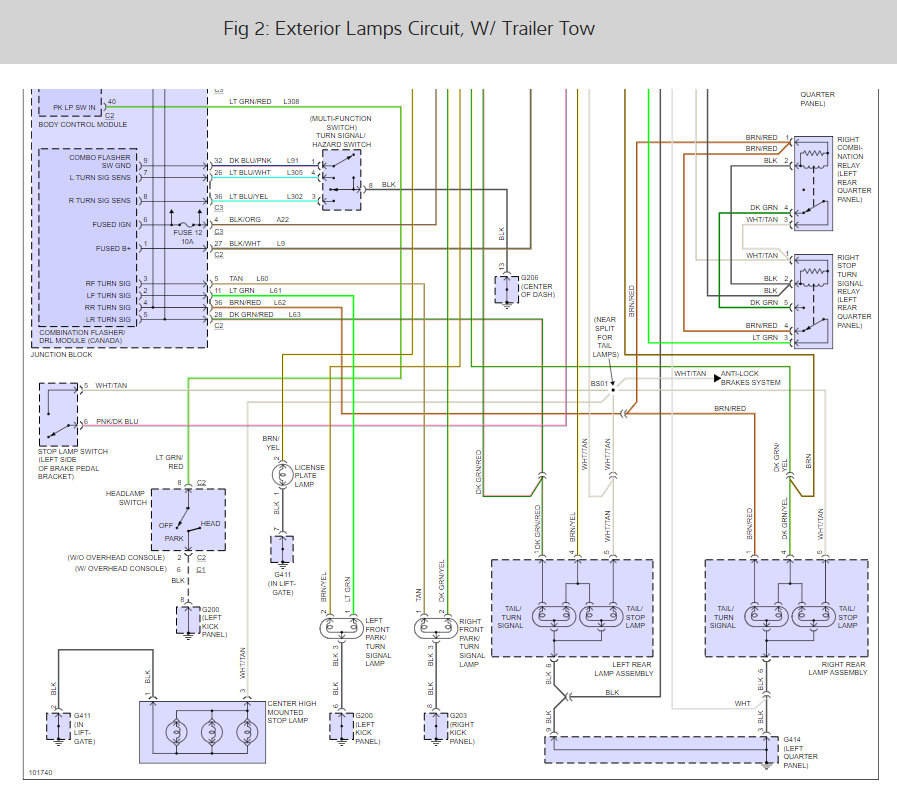Click the 'OFF' position in headlamp switch

(166, 525)
